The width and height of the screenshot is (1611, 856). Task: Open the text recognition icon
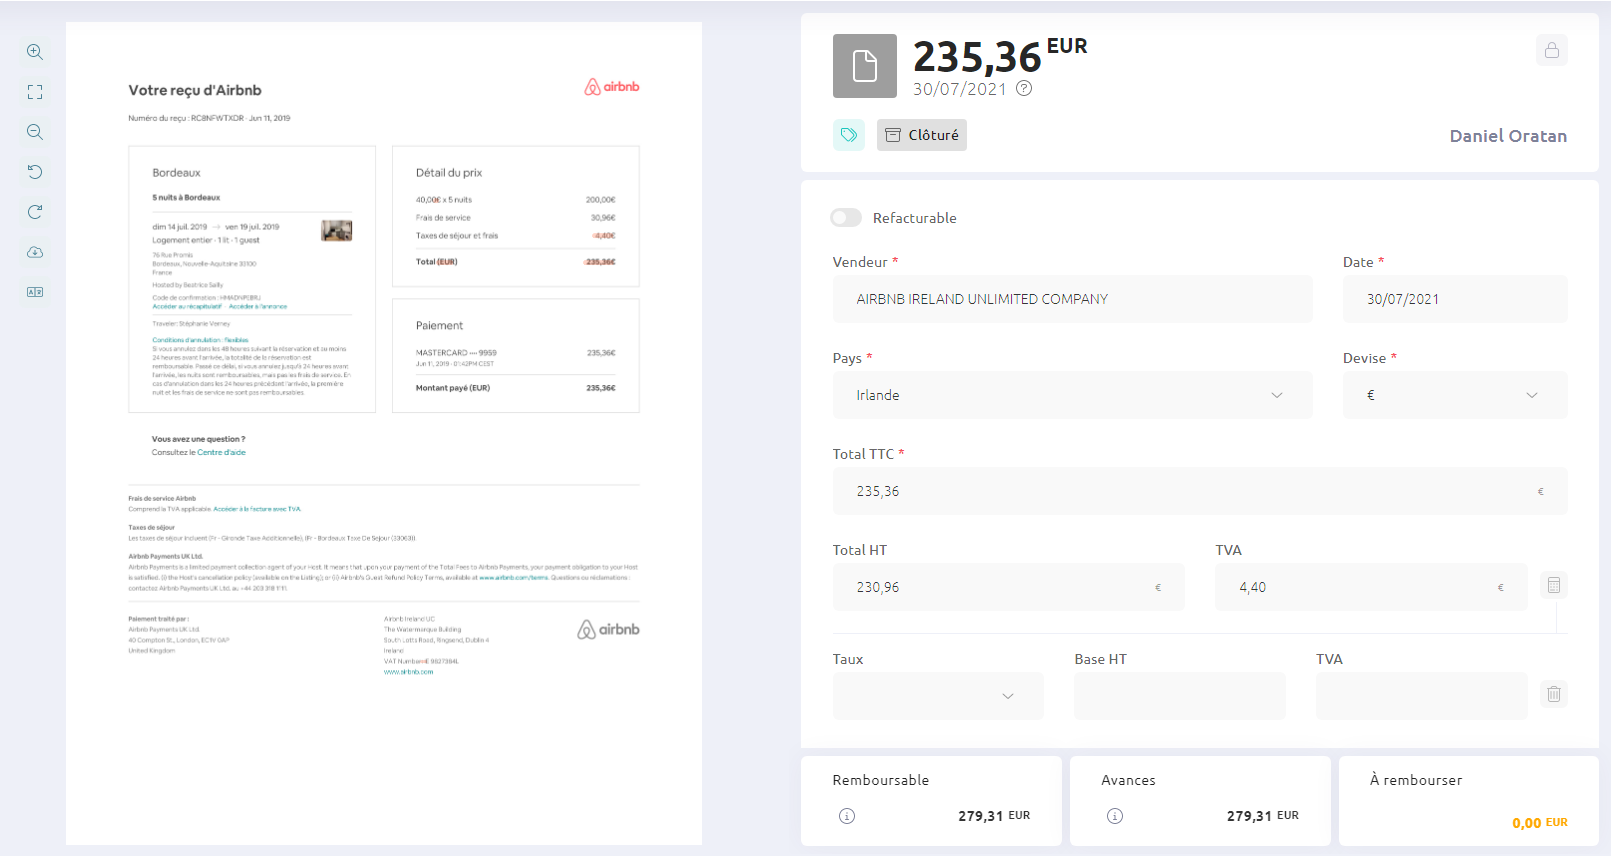click(x=35, y=292)
